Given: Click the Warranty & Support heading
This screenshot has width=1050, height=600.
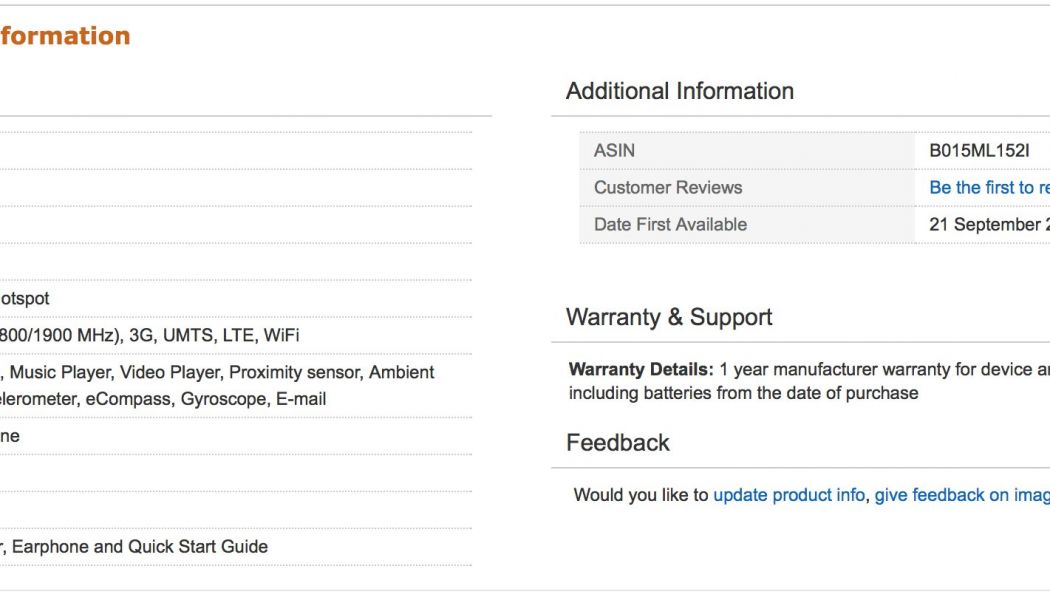Looking at the screenshot, I should [x=668, y=317].
